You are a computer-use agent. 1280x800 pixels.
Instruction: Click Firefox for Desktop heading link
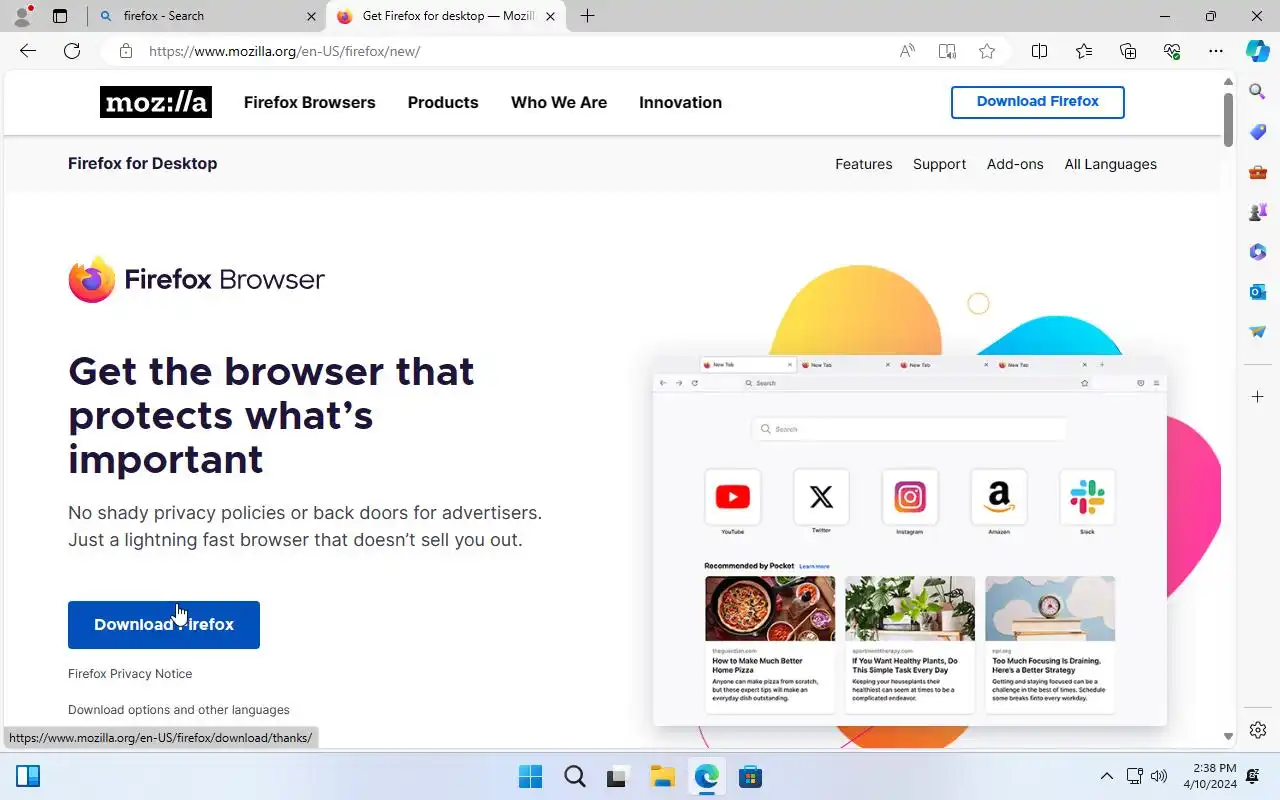143,164
